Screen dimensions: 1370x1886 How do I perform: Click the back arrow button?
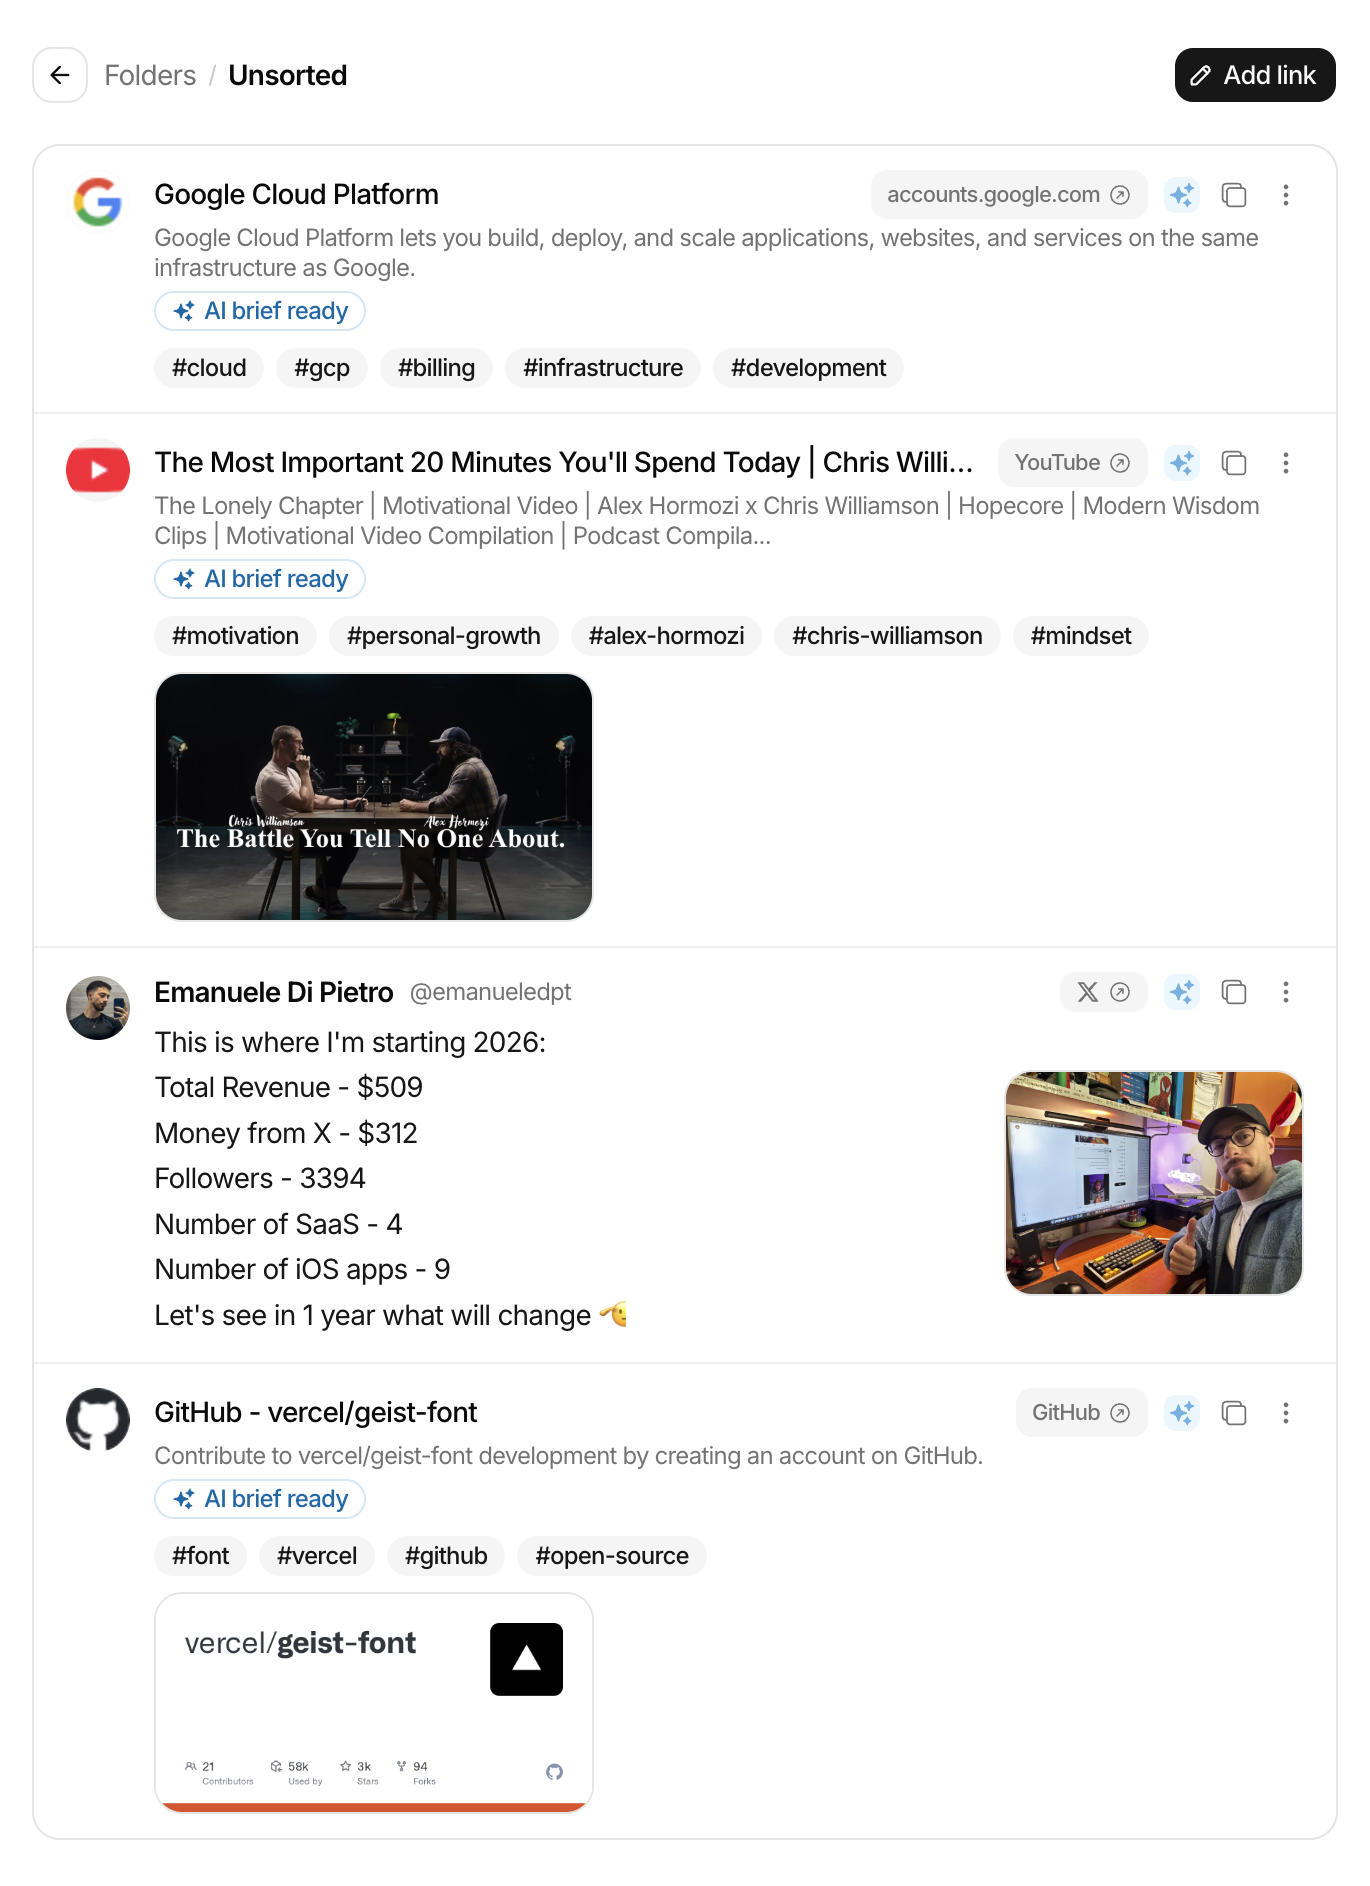coord(60,75)
